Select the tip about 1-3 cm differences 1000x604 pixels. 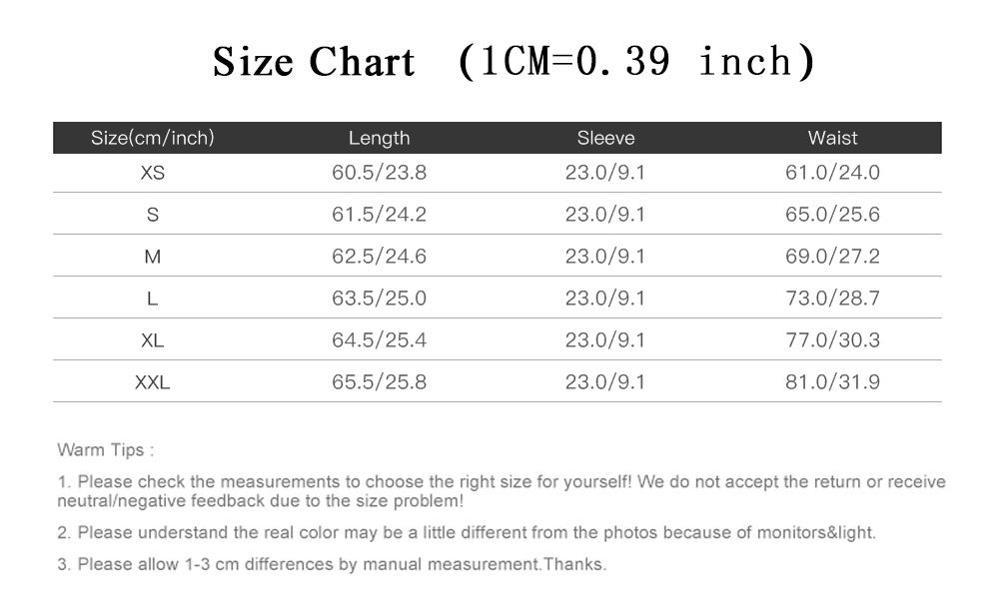331,565
